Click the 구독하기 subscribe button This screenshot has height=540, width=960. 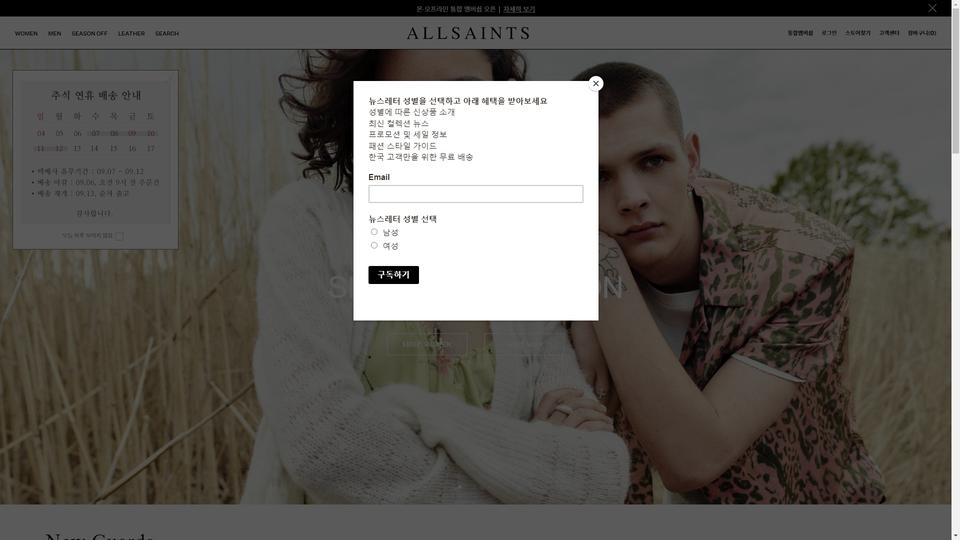[394, 275]
